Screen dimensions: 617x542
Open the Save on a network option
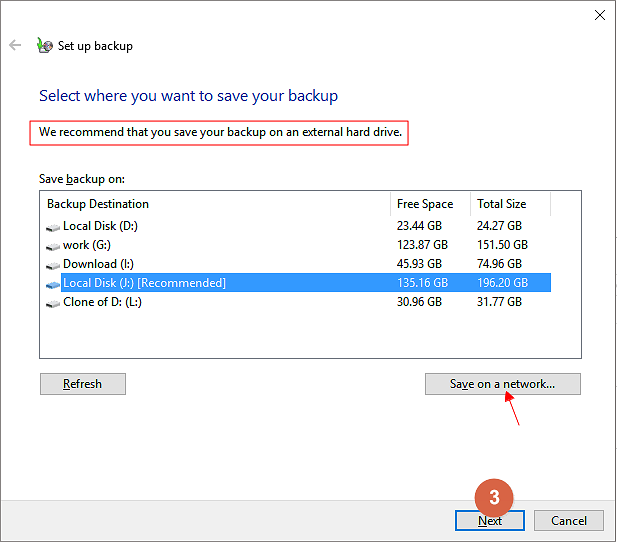[x=502, y=384]
